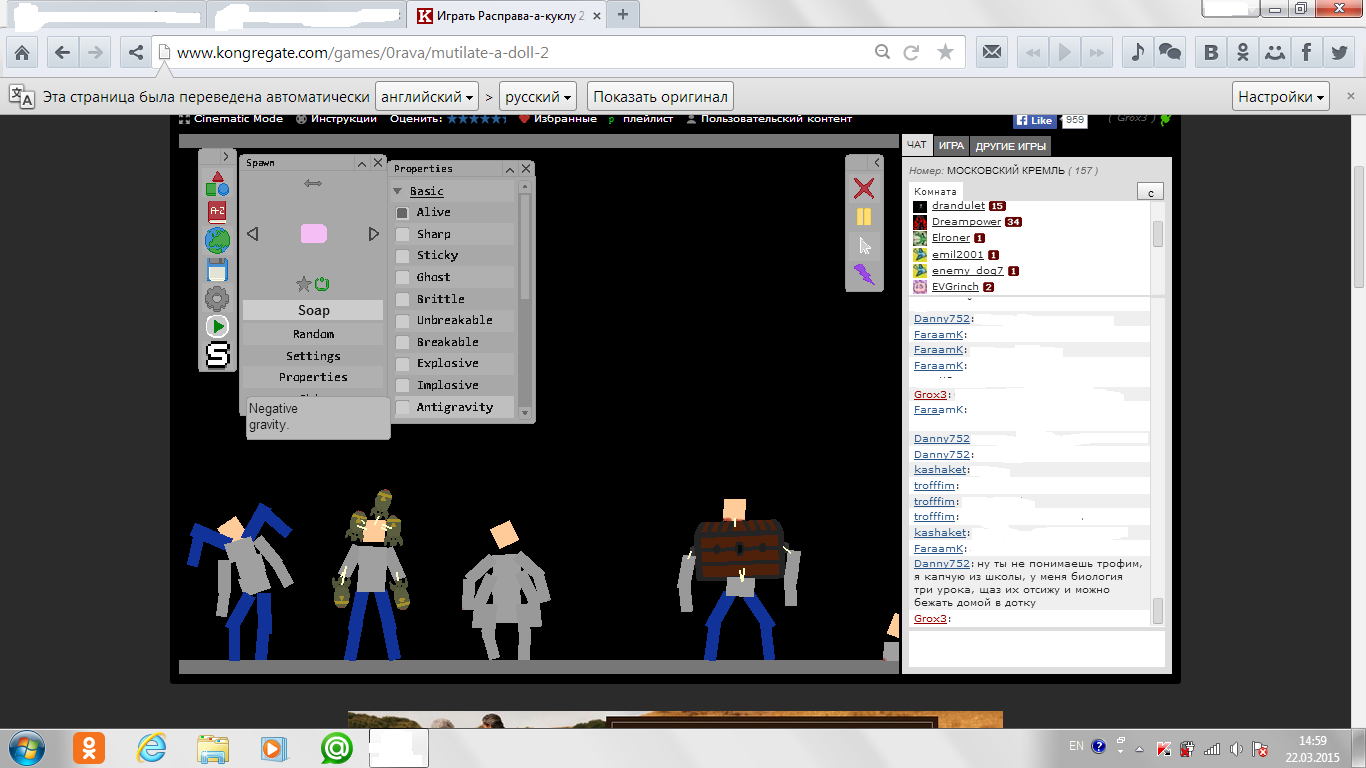The height and width of the screenshot is (768, 1366).
Task: Switch to the ДРУГИЕ ИГРЫ tab
Action: point(1011,146)
